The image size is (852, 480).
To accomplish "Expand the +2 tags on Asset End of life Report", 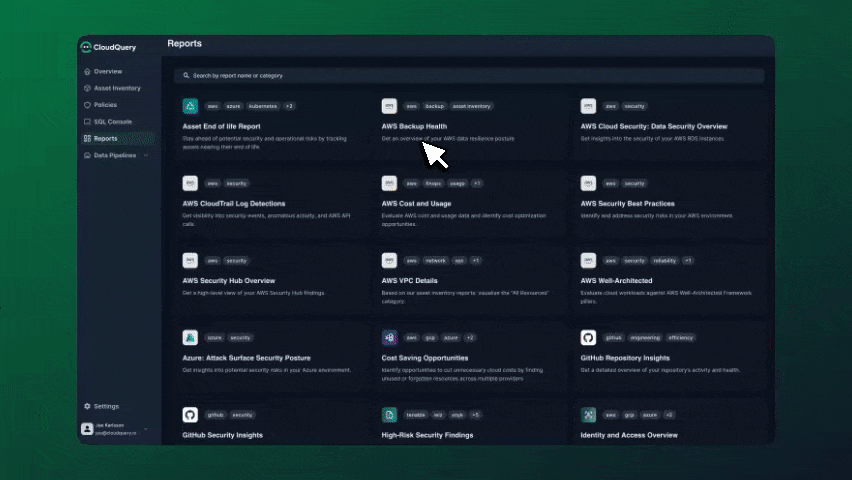I will click(x=289, y=106).
